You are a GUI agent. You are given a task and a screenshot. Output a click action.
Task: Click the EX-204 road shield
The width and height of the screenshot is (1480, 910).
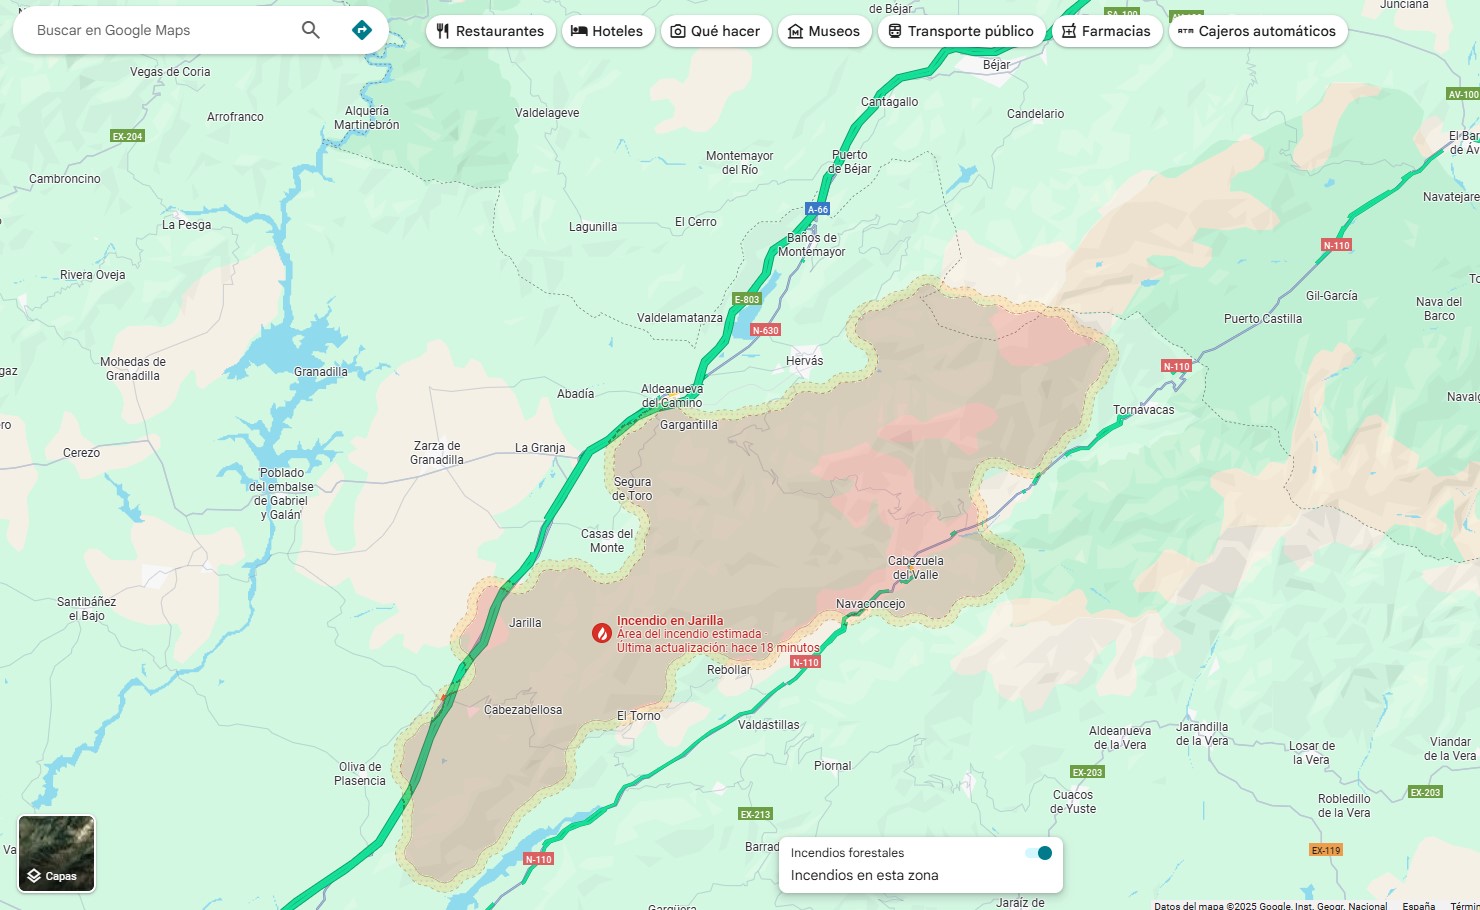(x=127, y=136)
